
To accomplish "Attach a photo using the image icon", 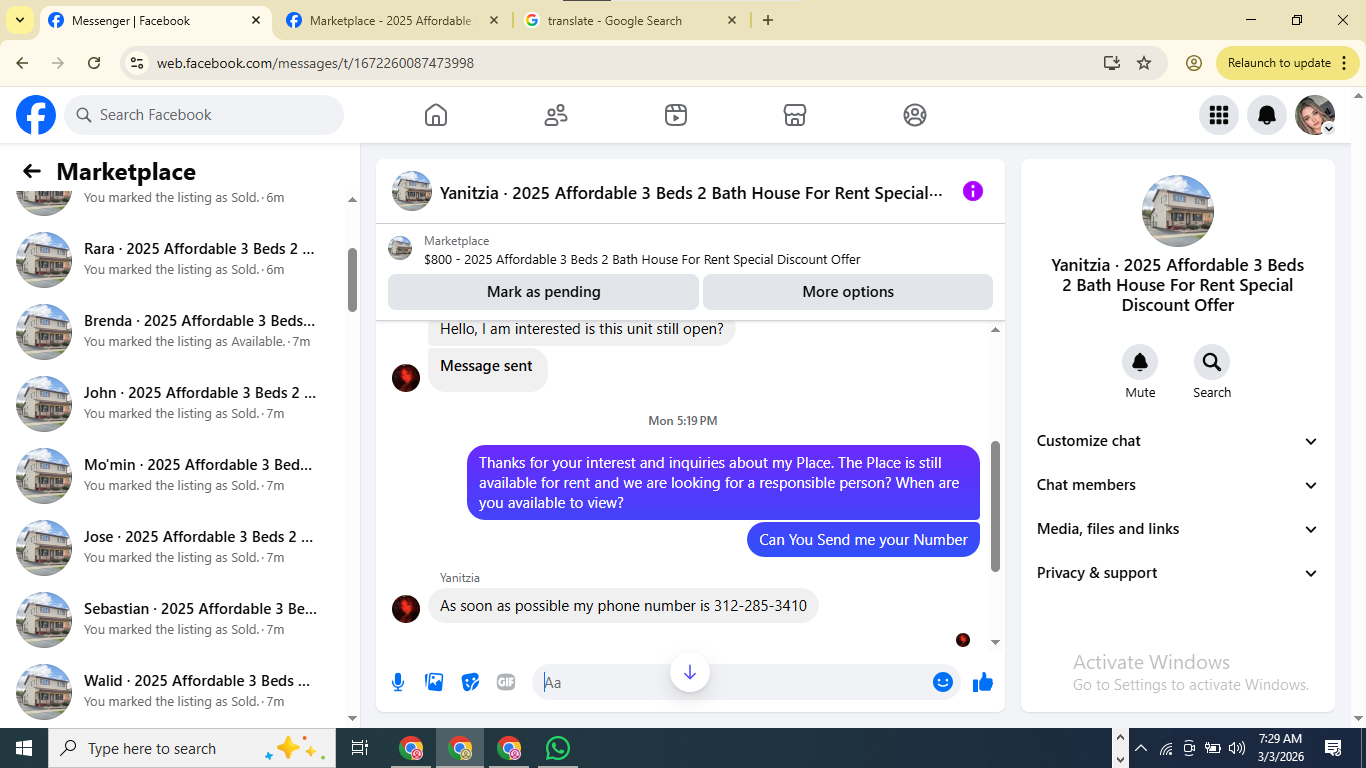I will (434, 682).
